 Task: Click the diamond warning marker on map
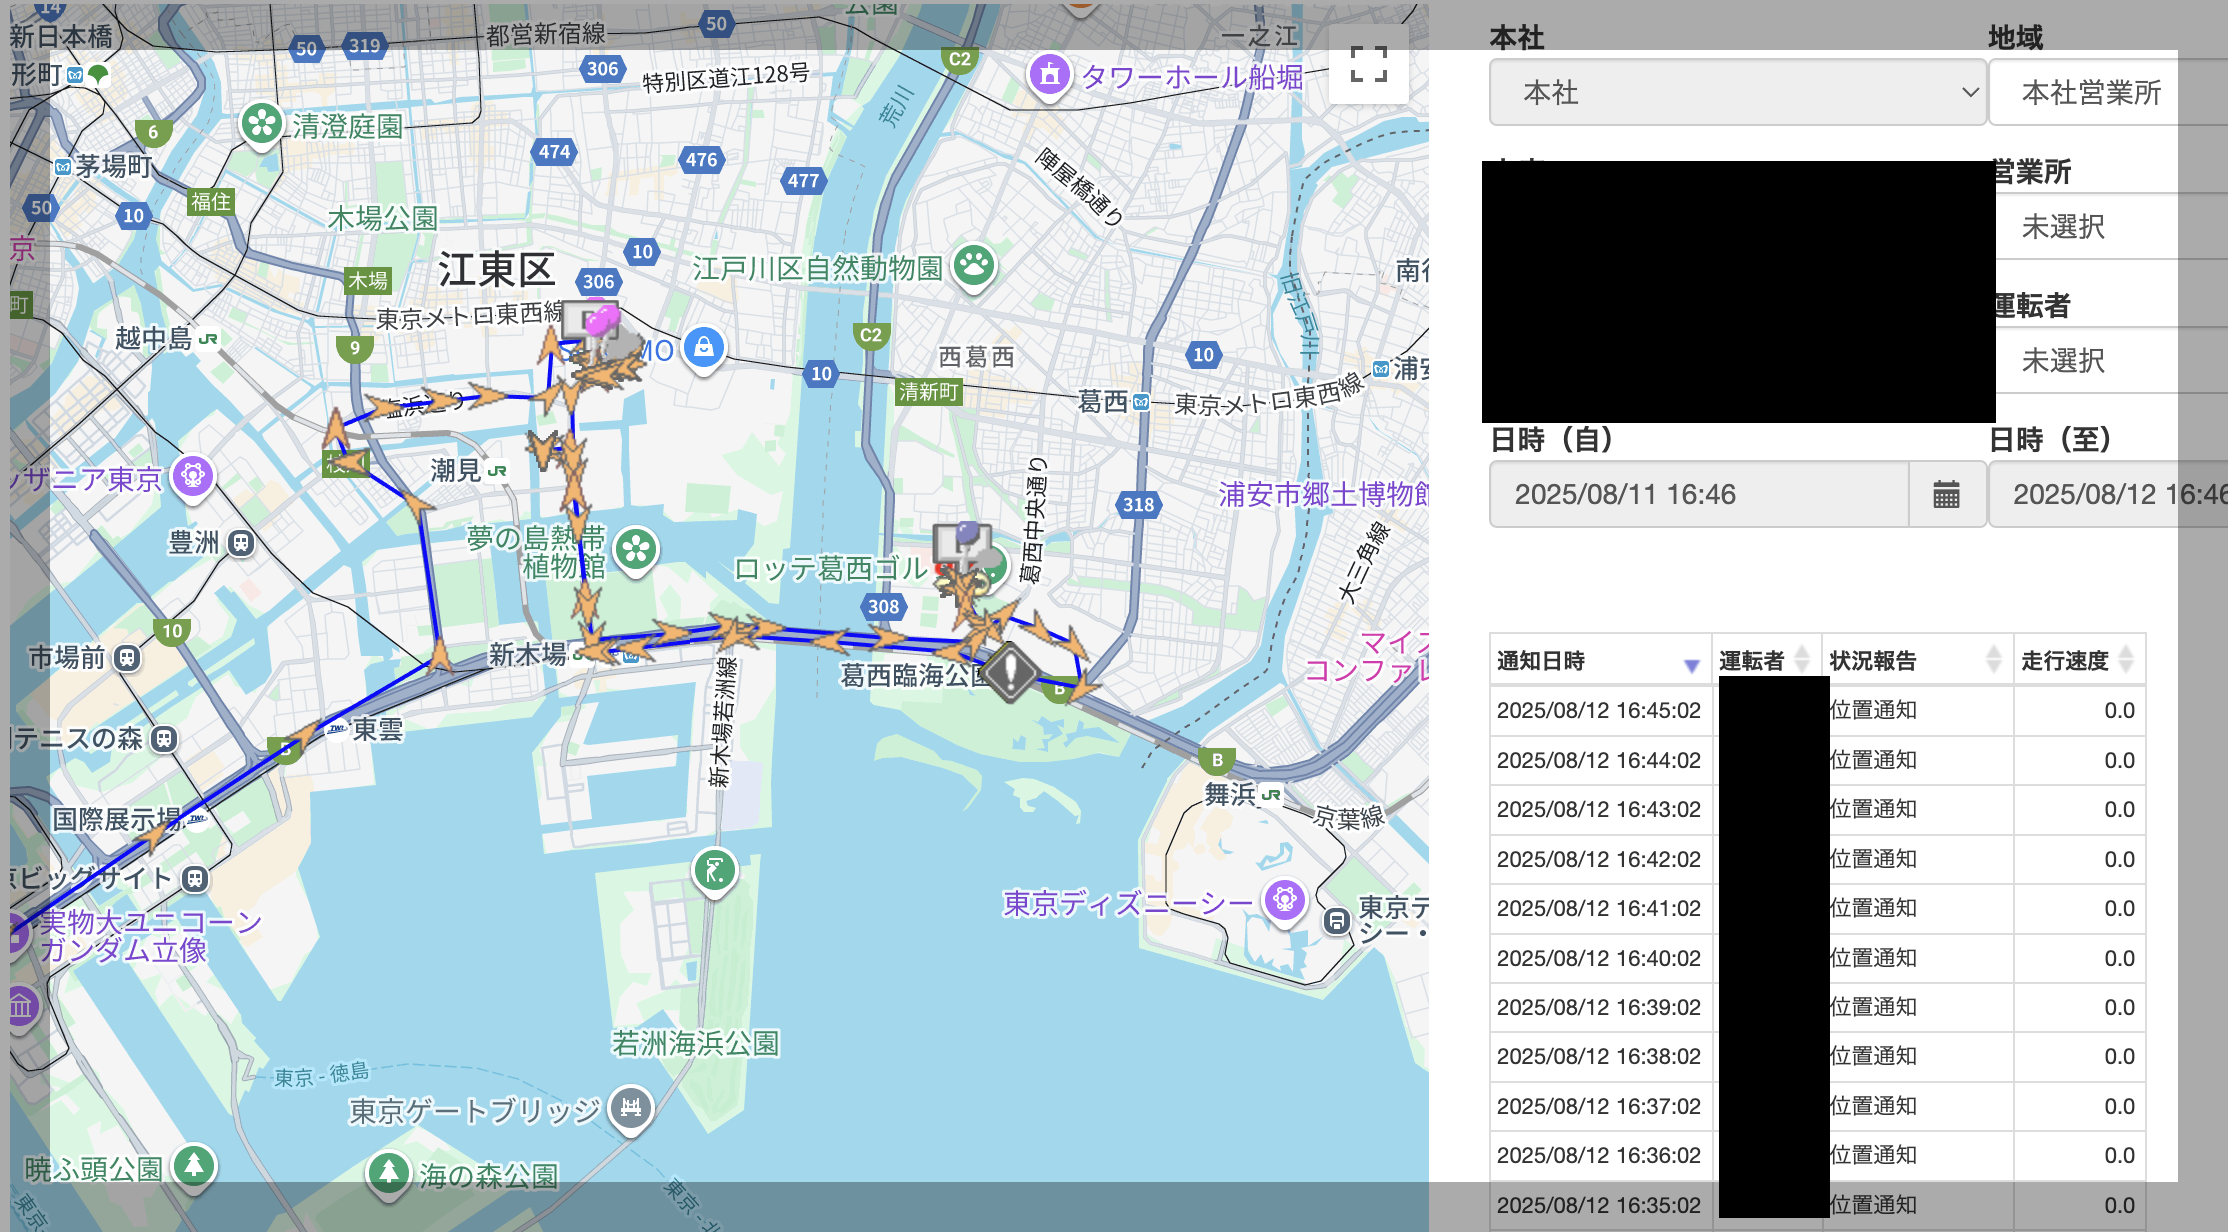pyautogui.click(x=1010, y=672)
